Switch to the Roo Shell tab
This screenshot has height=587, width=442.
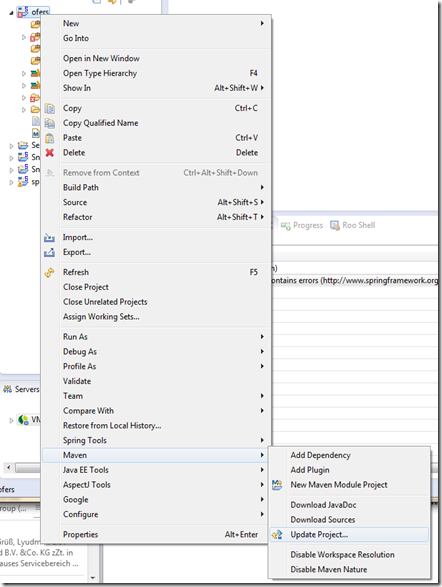(353, 225)
